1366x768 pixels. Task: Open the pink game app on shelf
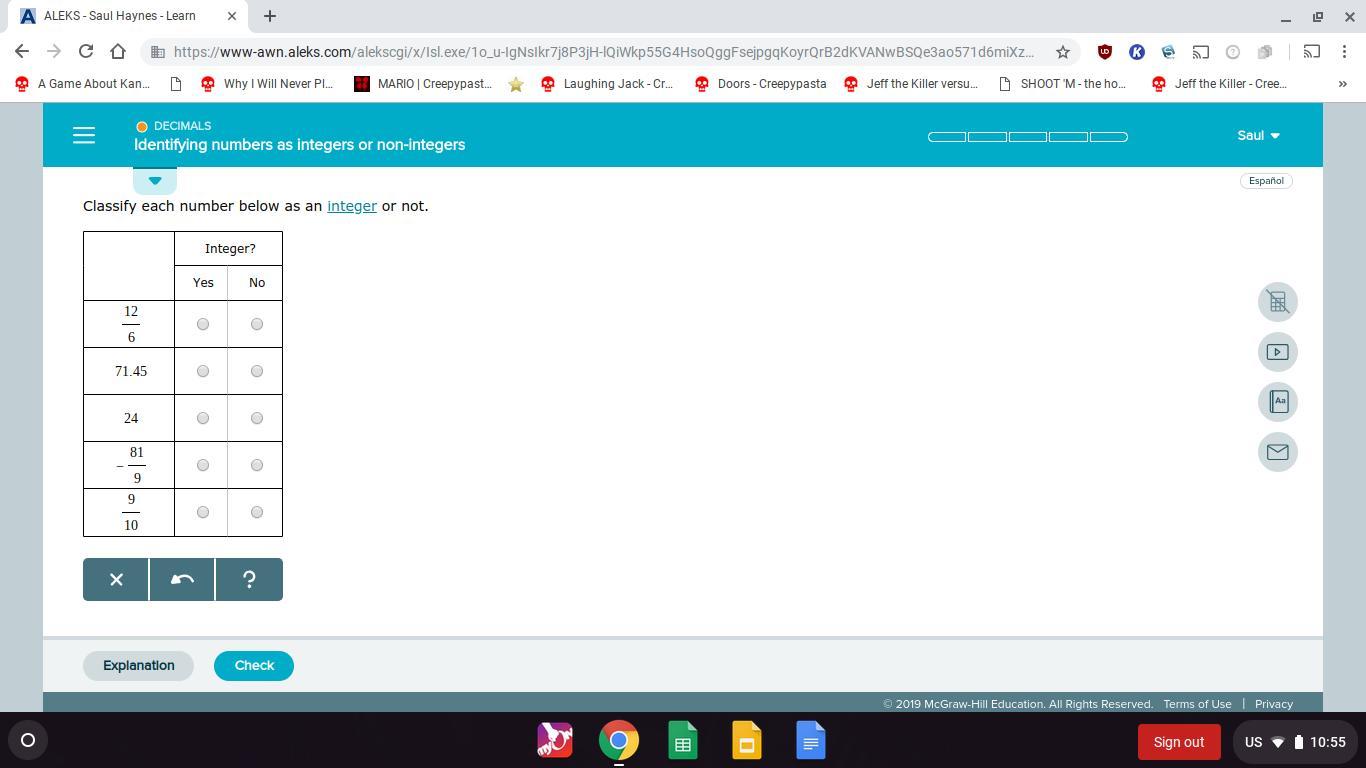pos(555,741)
